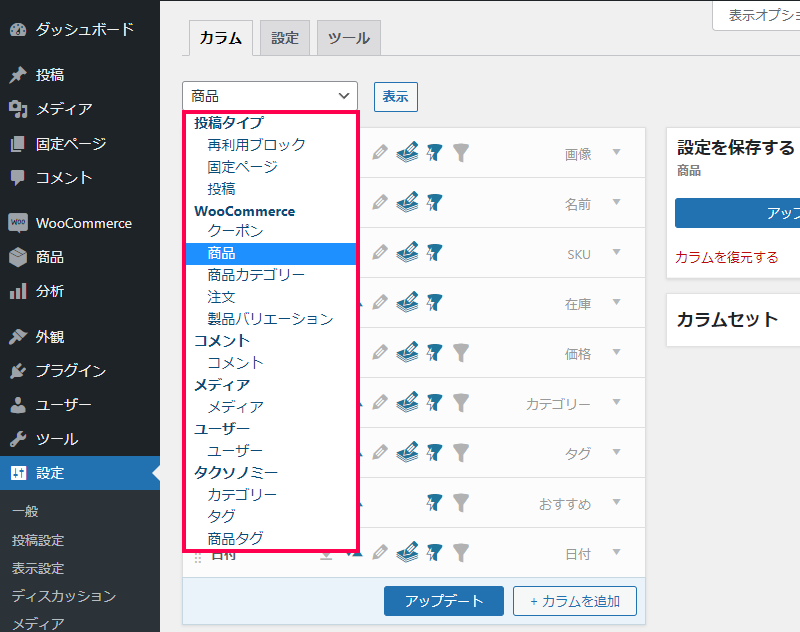Toggle smart filter icon for 画像 column
The width and height of the screenshot is (800, 632).
coord(434,153)
